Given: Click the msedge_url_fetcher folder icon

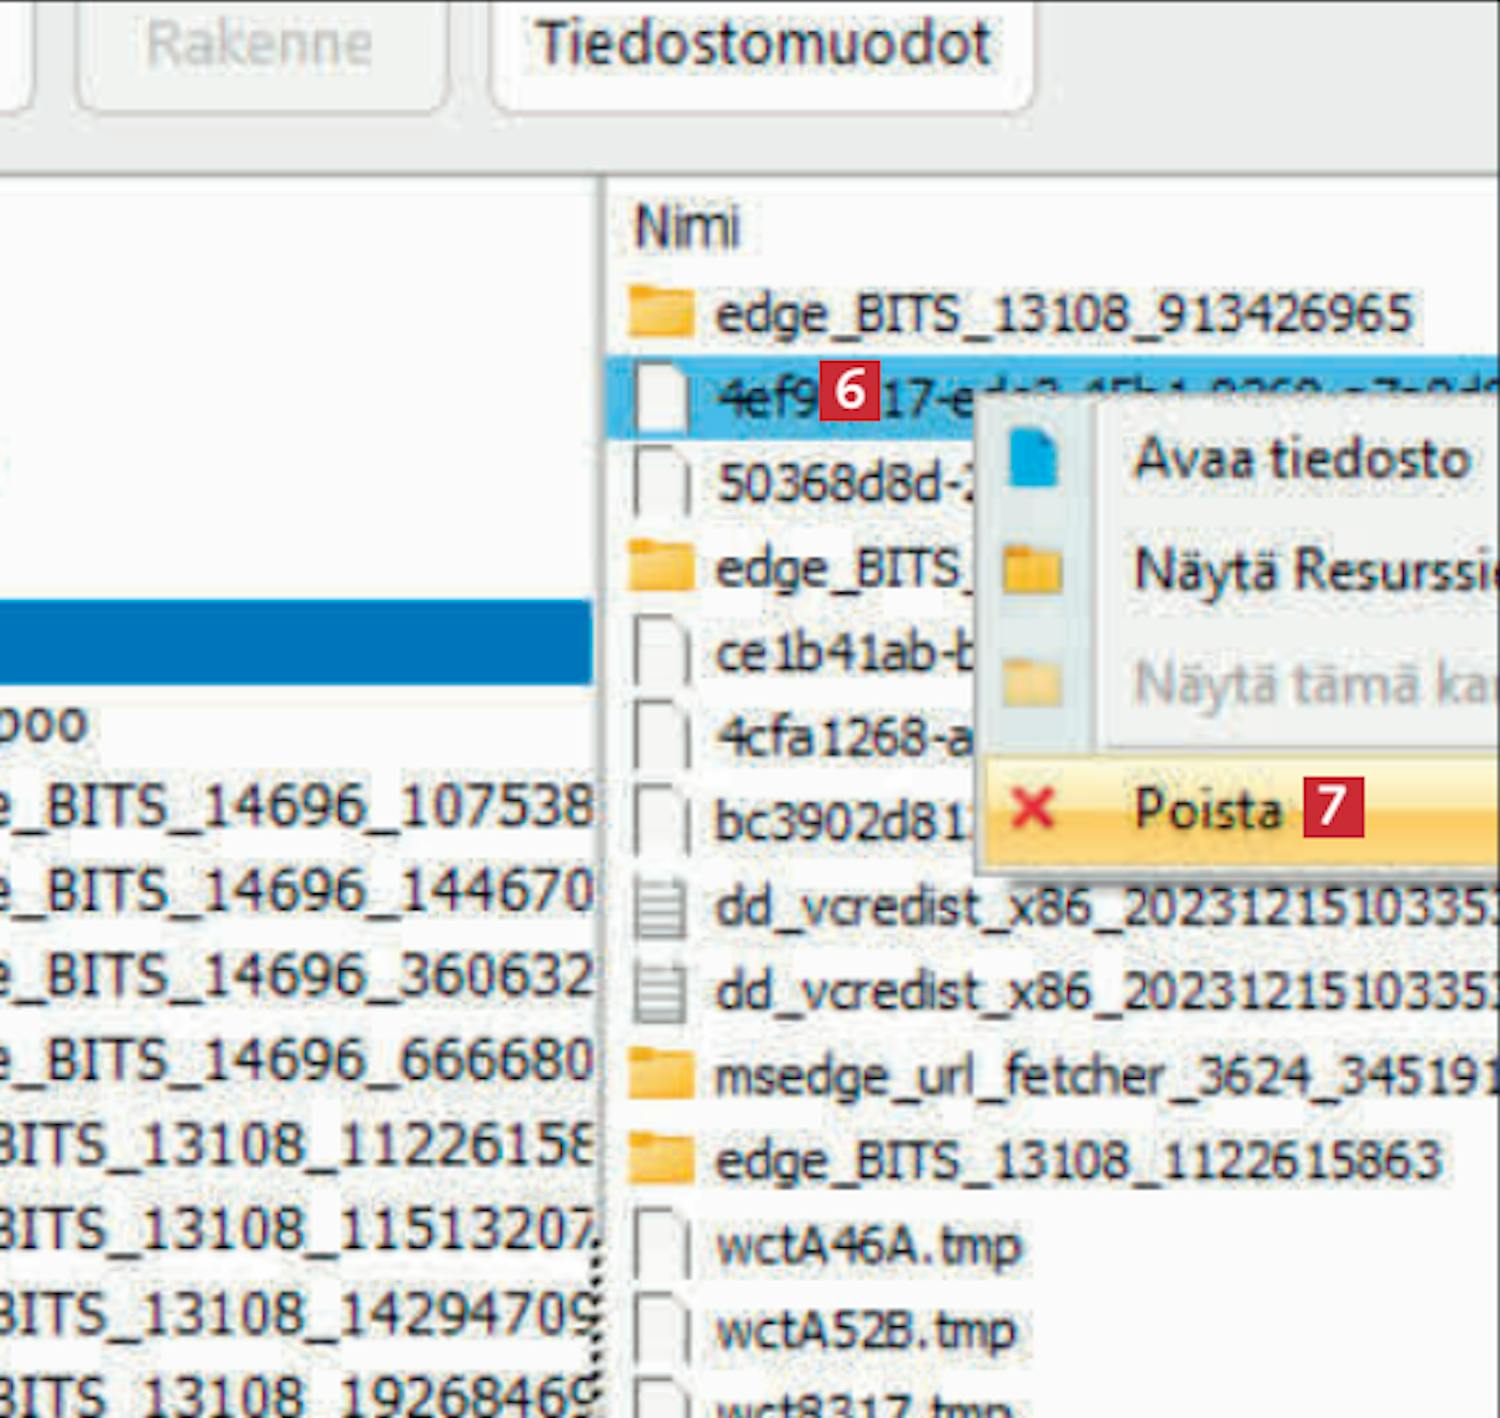Looking at the screenshot, I should click(661, 1076).
